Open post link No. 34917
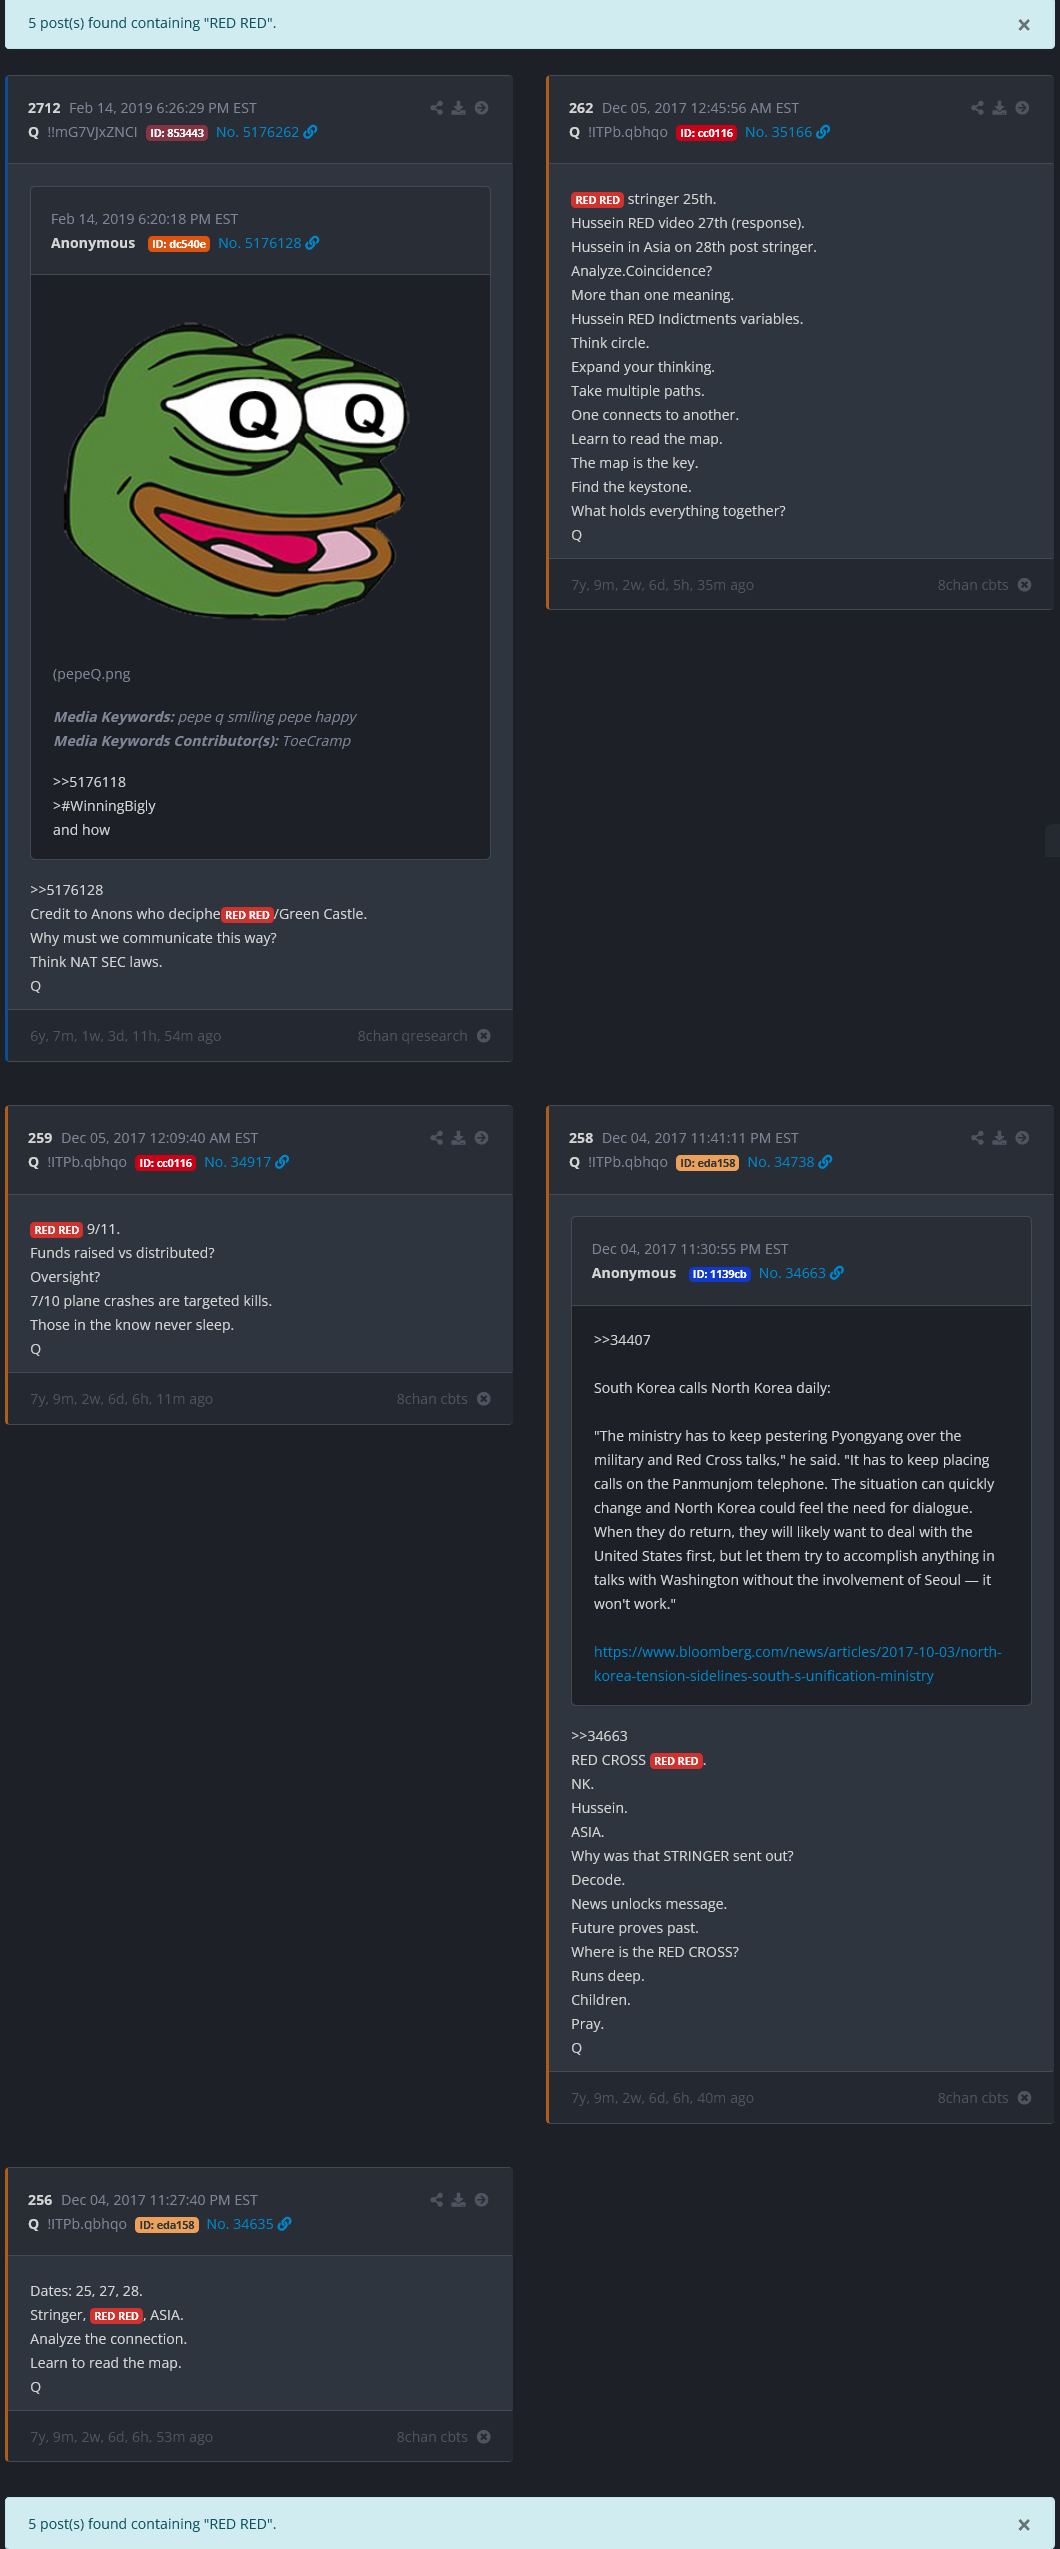Viewport: 1060px width, 2549px height. pos(237,1162)
